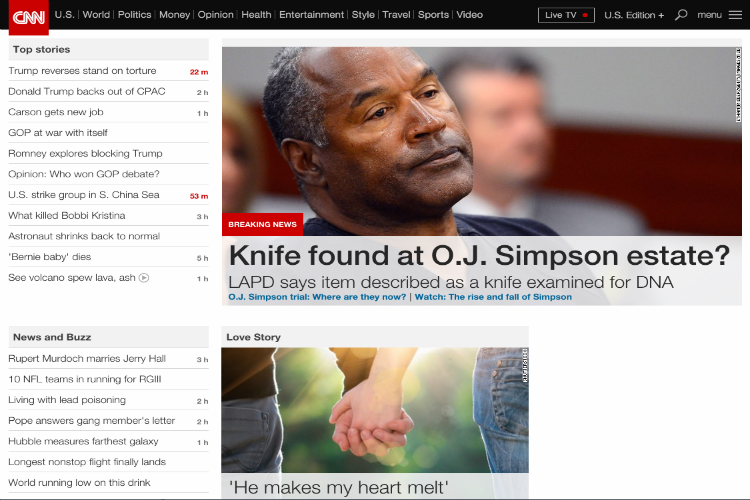Click the '53 m' timestamp
This screenshot has height=500, width=750.
point(199,196)
